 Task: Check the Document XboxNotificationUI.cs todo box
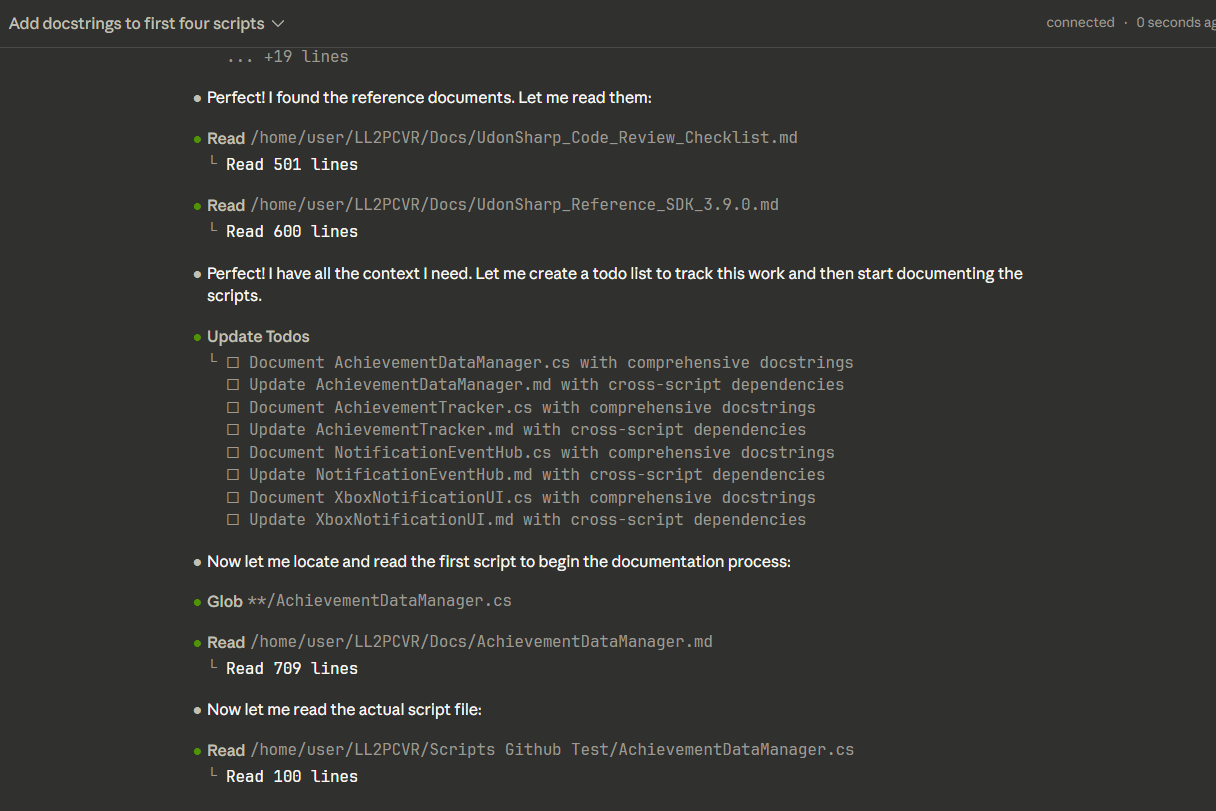(x=233, y=498)
